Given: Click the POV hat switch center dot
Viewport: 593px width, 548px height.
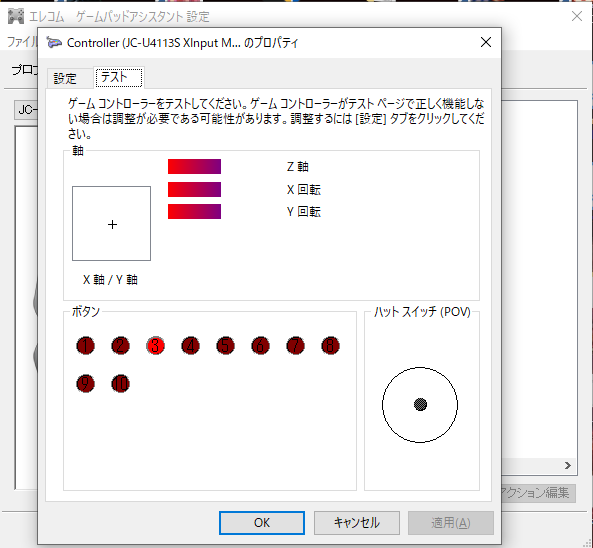Looking at the screenshot, I should (x=420, y=404).
